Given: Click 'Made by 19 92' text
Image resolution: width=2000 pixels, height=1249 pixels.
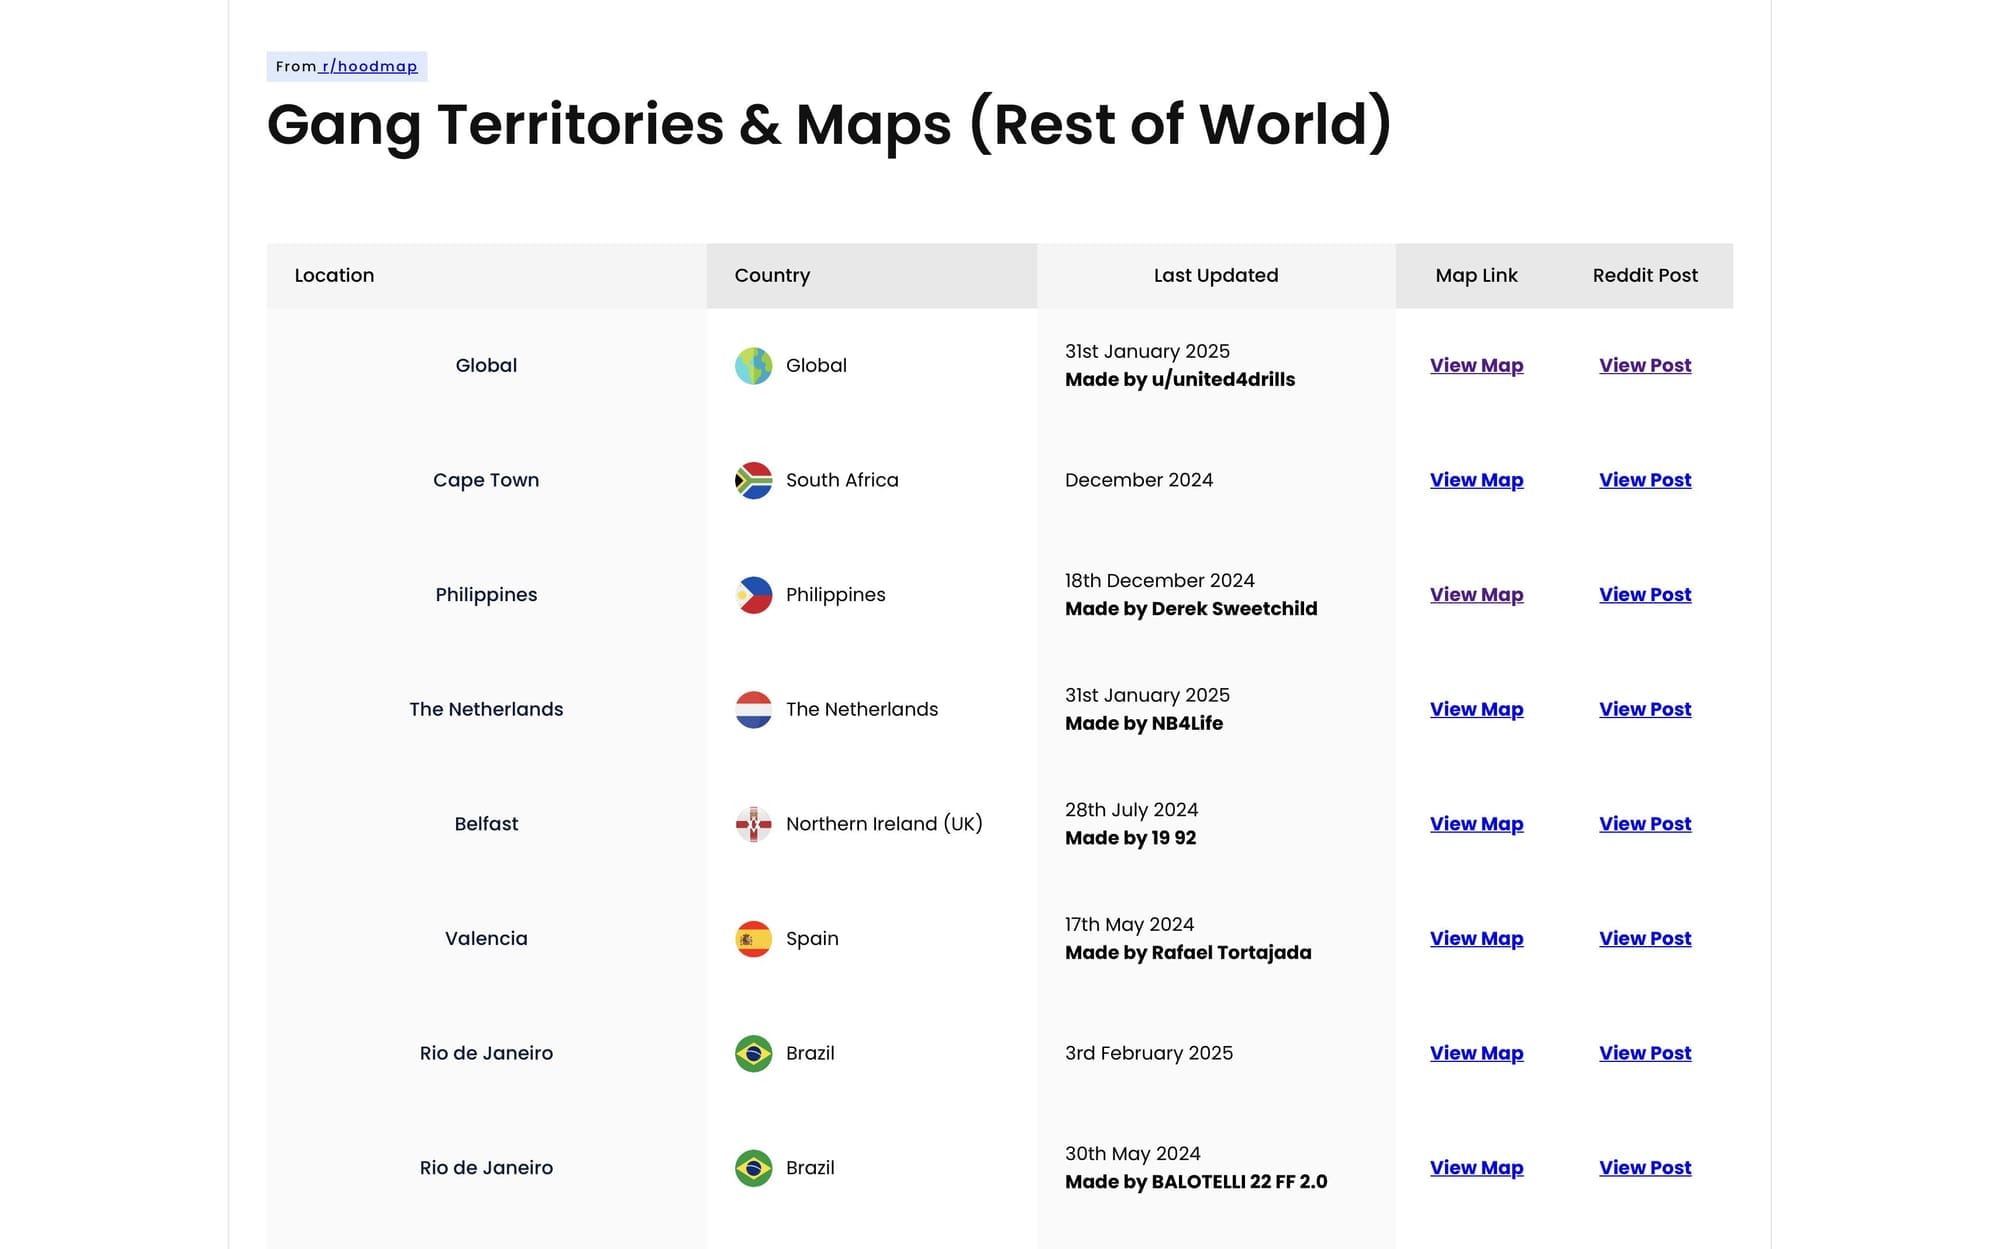Looking at the screenshot, I should [x=1131, y=838].
